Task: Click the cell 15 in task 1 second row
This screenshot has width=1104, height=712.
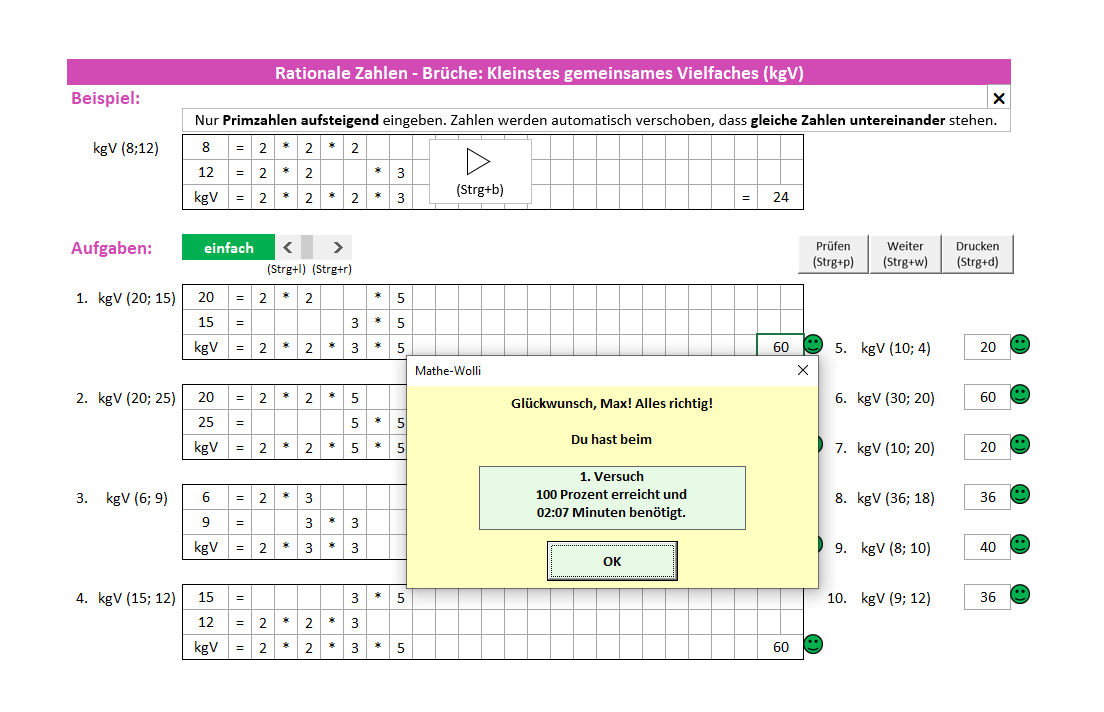Action: 206,322
